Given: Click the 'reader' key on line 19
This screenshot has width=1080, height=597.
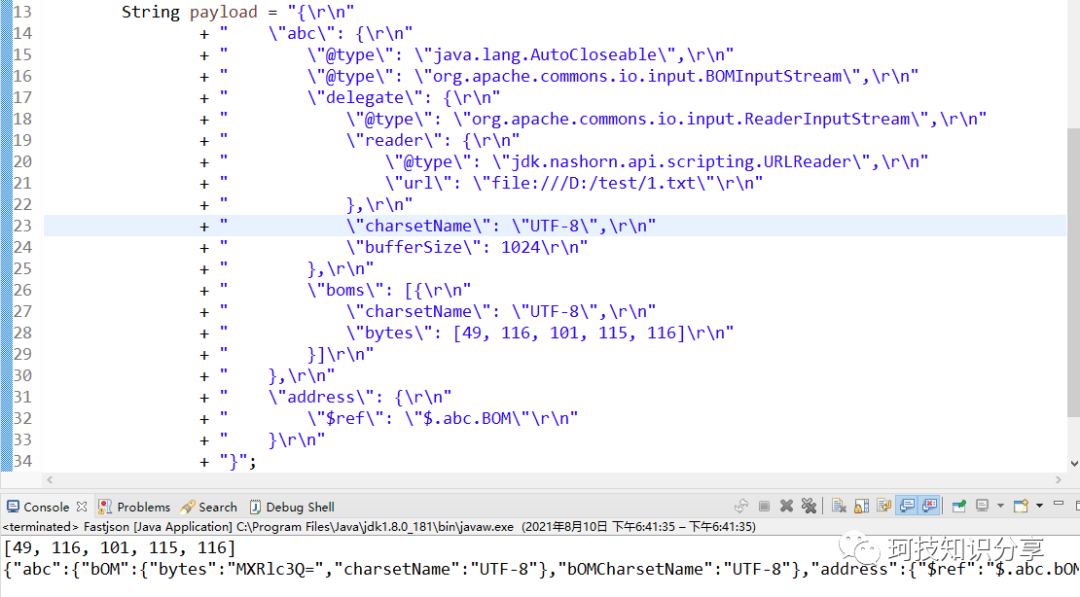Looking at the screenshot, I should (393, 140).
